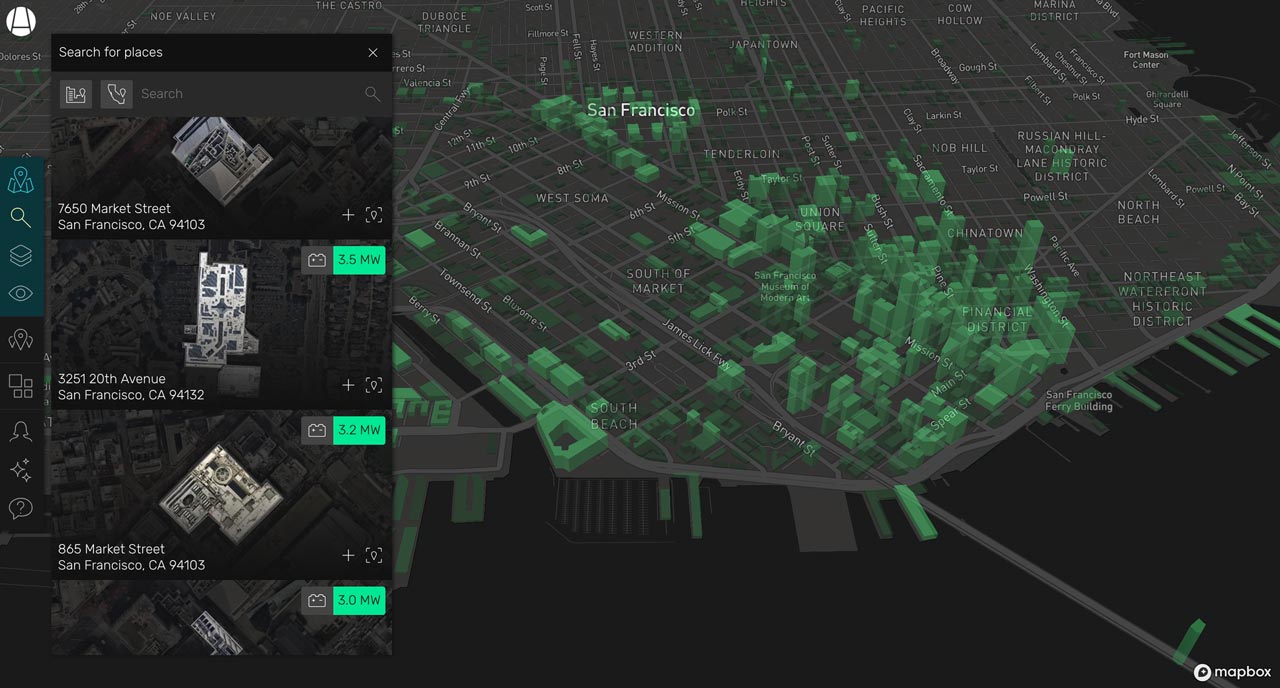Switch to building address search mode
Viewport: 1280px width, 688px height.
(76, 94)
